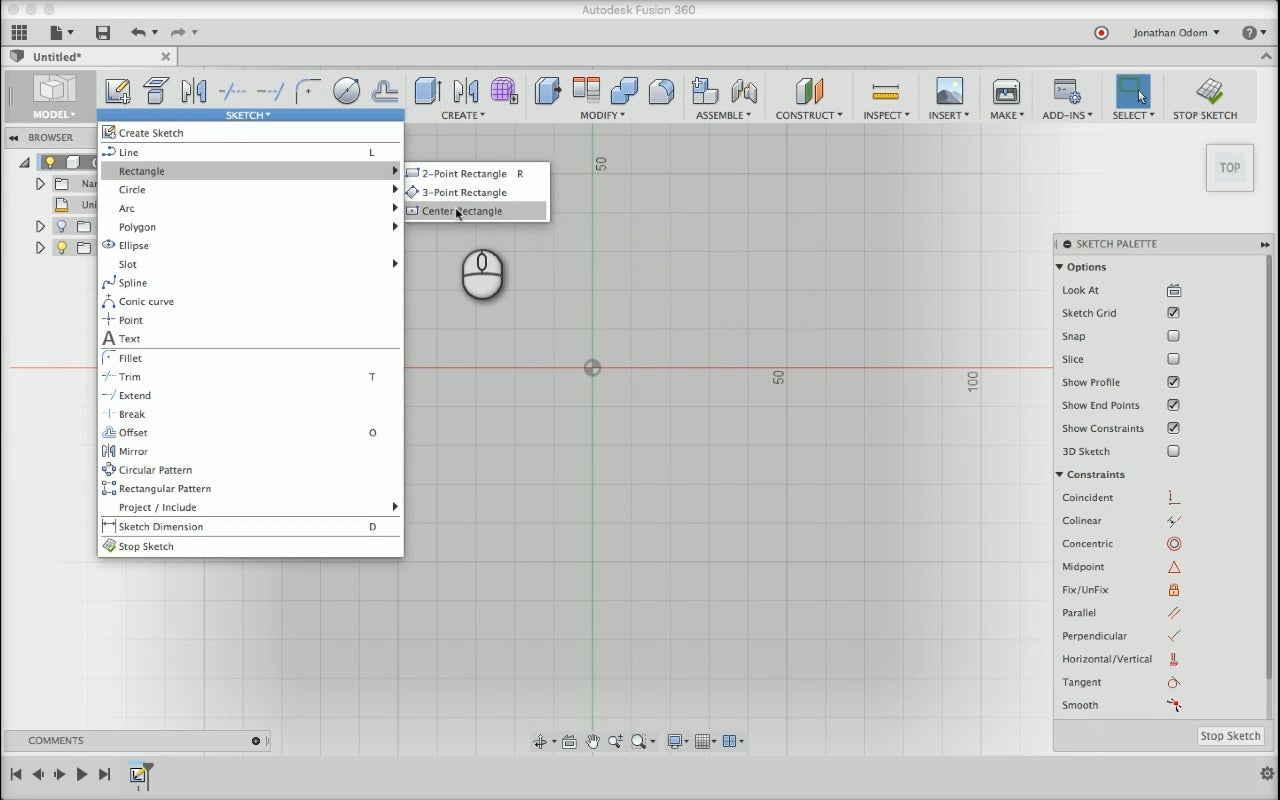The height and width of the screenshot is (800, 1280).
Task: Open the MODIFY dropdown menu
Action: [x=602, y=115]
